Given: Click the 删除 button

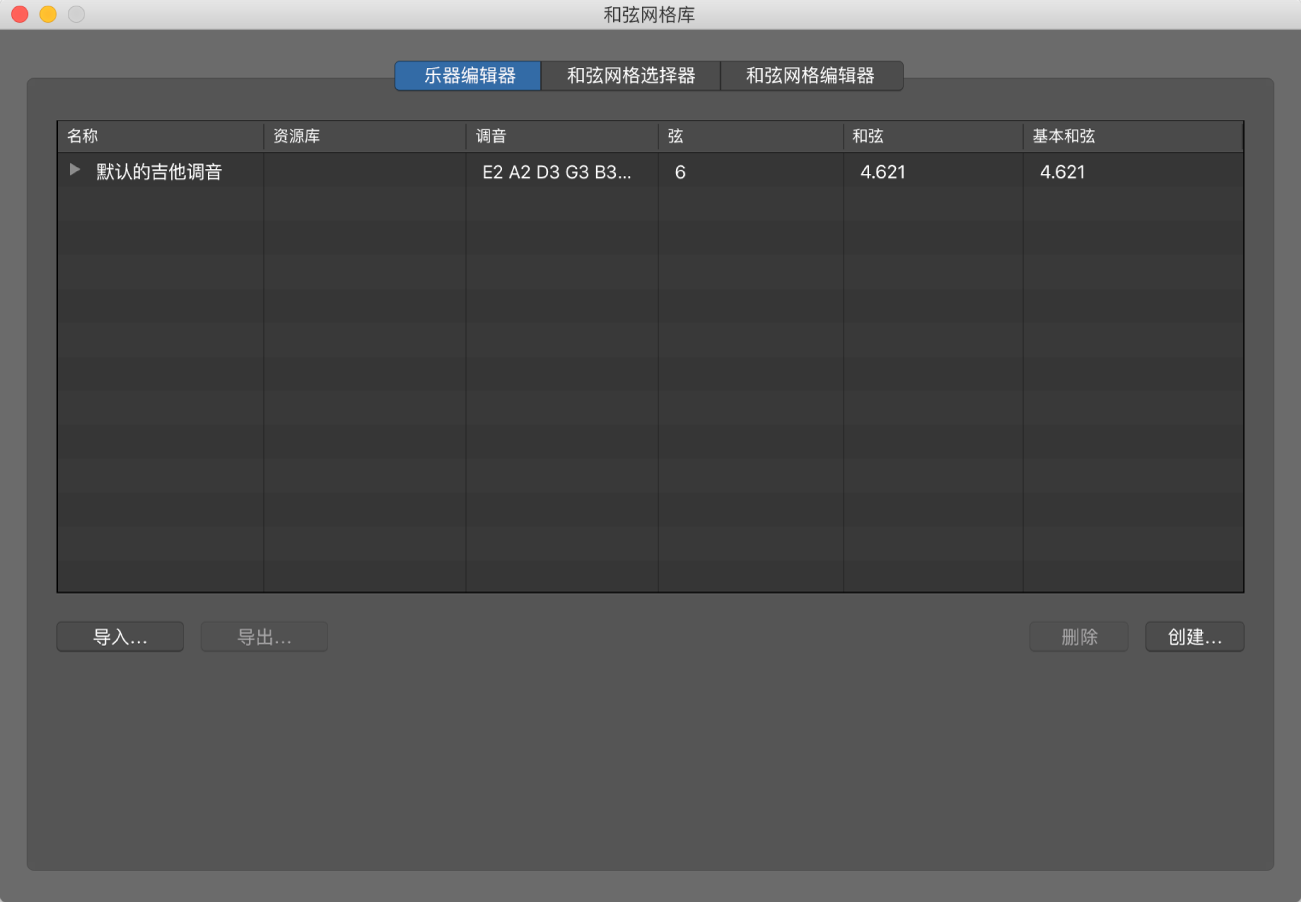Looking at the screenshot, I should tap(1079, 637).
